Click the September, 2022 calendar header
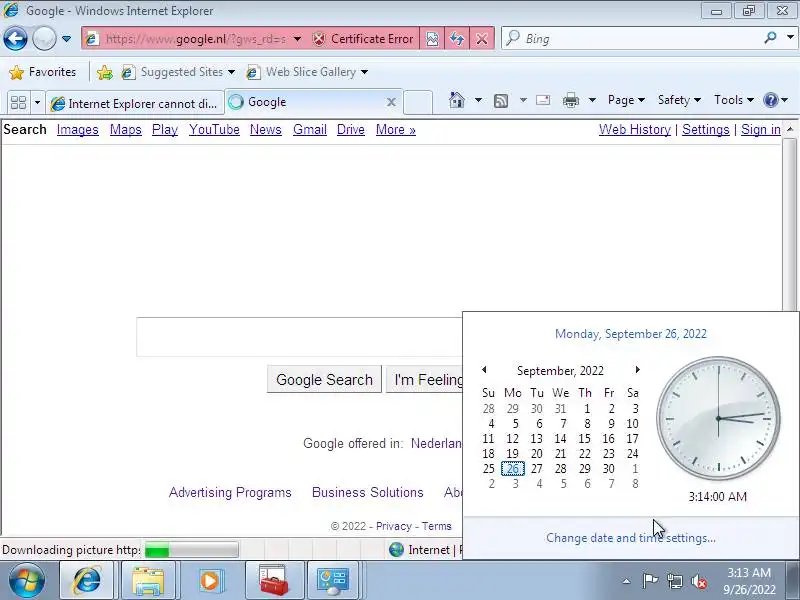Viewport: 800px width, 600px height. [x=560, y=370]
